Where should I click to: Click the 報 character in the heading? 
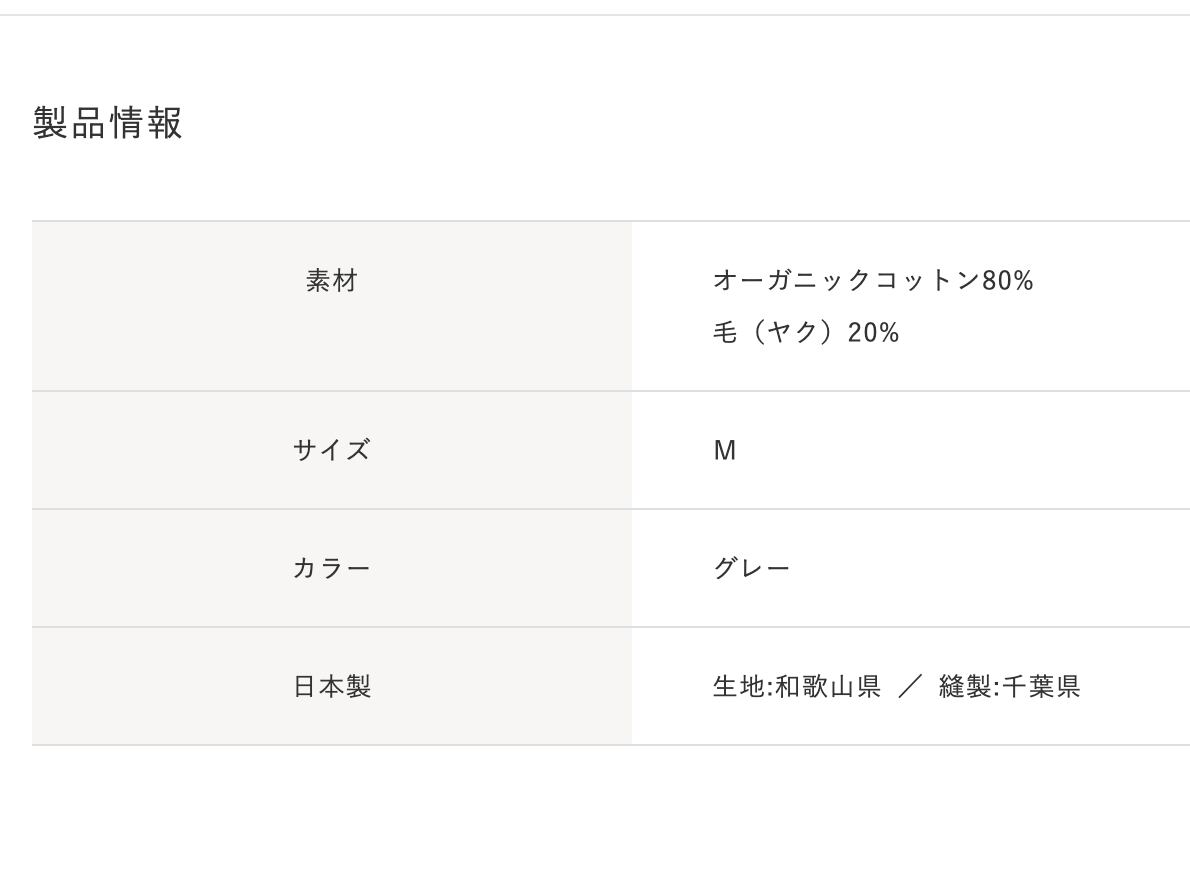coord(166,123)
